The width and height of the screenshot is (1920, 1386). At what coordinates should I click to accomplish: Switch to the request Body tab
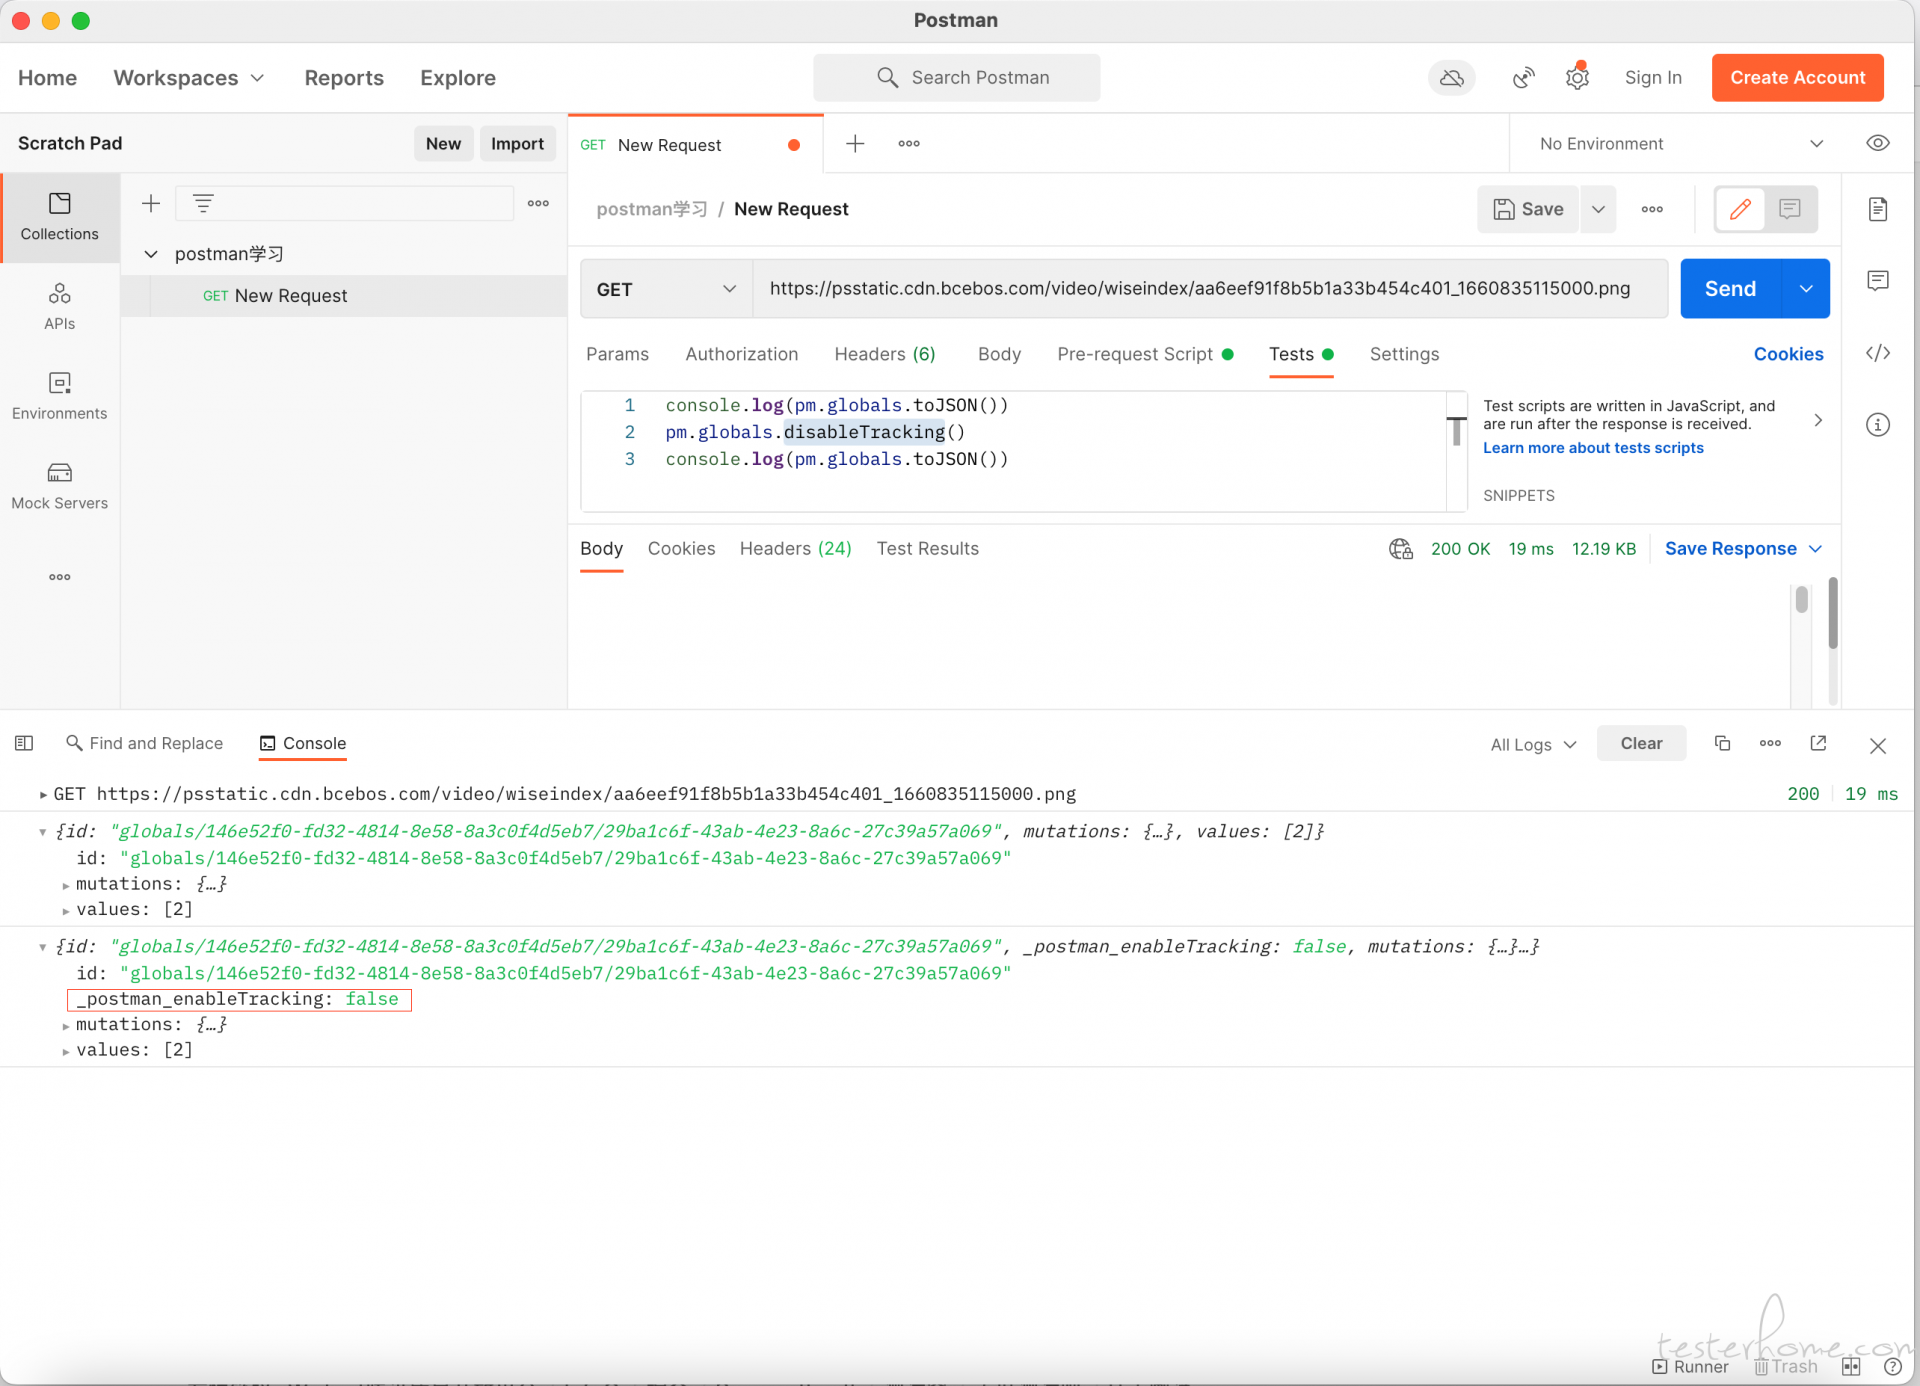click(999, 354)
